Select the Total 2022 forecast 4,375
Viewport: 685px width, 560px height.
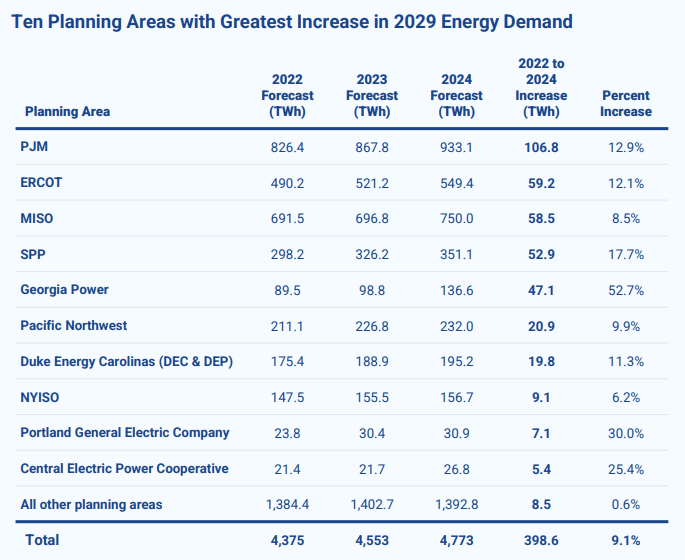[287, 541]
